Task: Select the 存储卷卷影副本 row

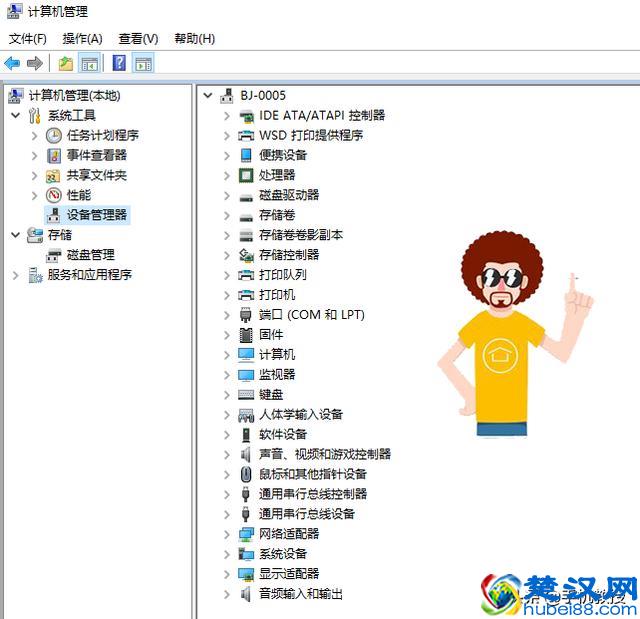Action: (301, 235)
